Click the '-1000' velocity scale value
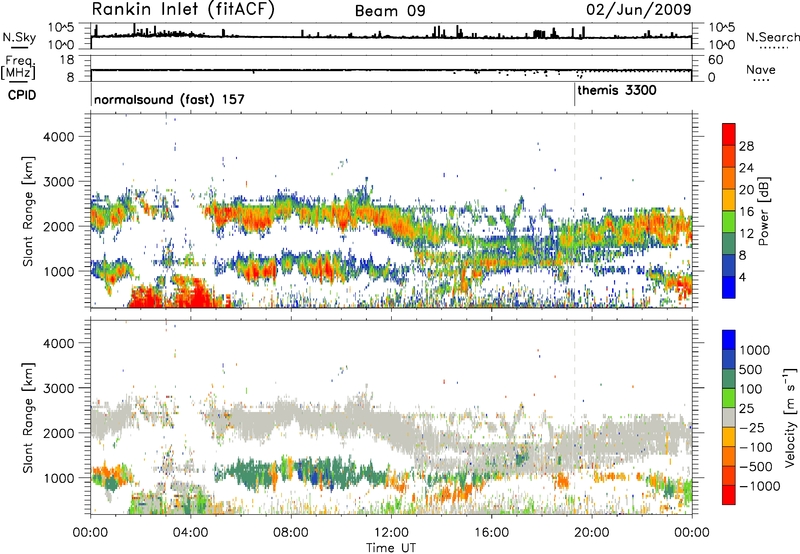 pos(759,486)
